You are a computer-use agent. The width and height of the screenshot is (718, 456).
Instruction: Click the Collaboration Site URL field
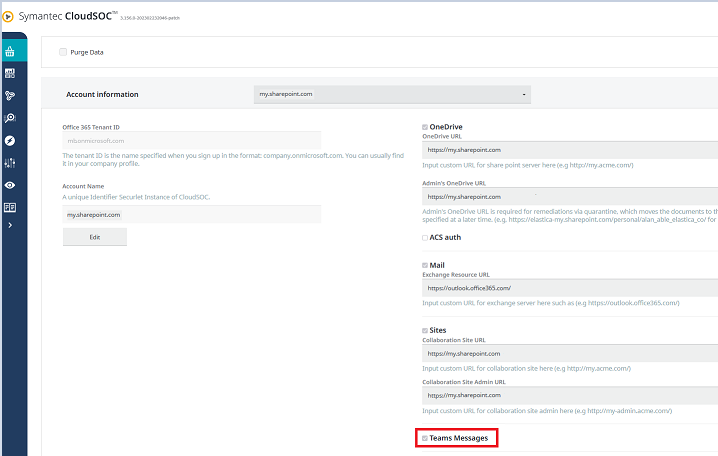pos(570,354)
